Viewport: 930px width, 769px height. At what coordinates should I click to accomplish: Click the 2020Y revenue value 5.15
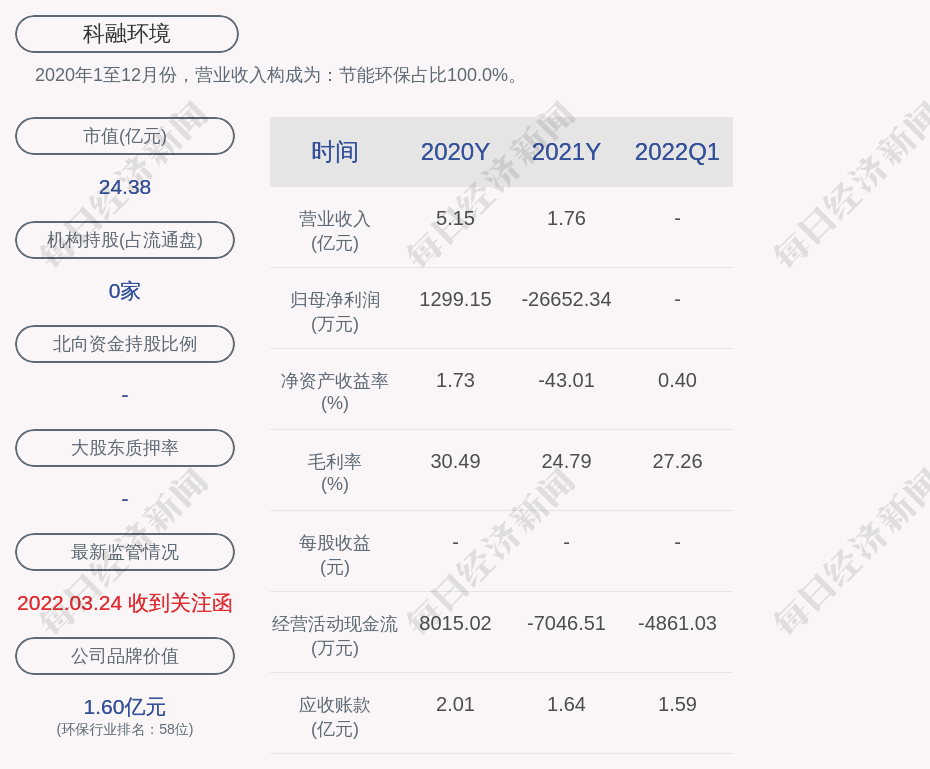tap(455, 218)
